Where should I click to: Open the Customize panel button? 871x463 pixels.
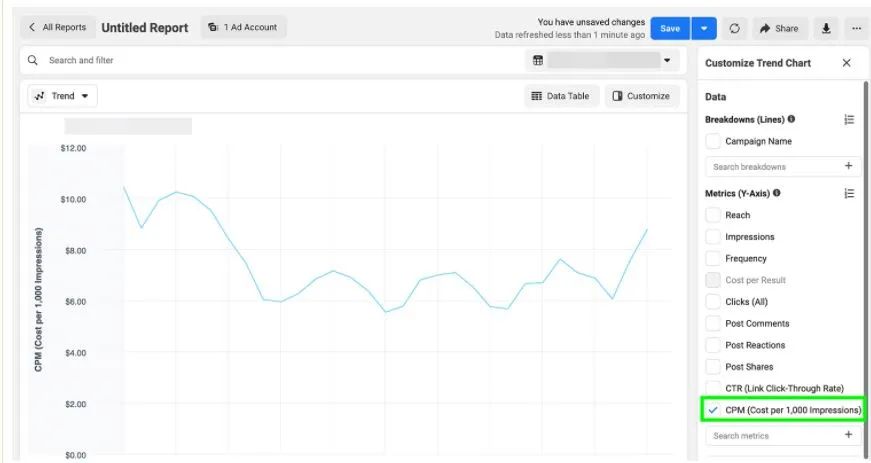tap(641, 96)
